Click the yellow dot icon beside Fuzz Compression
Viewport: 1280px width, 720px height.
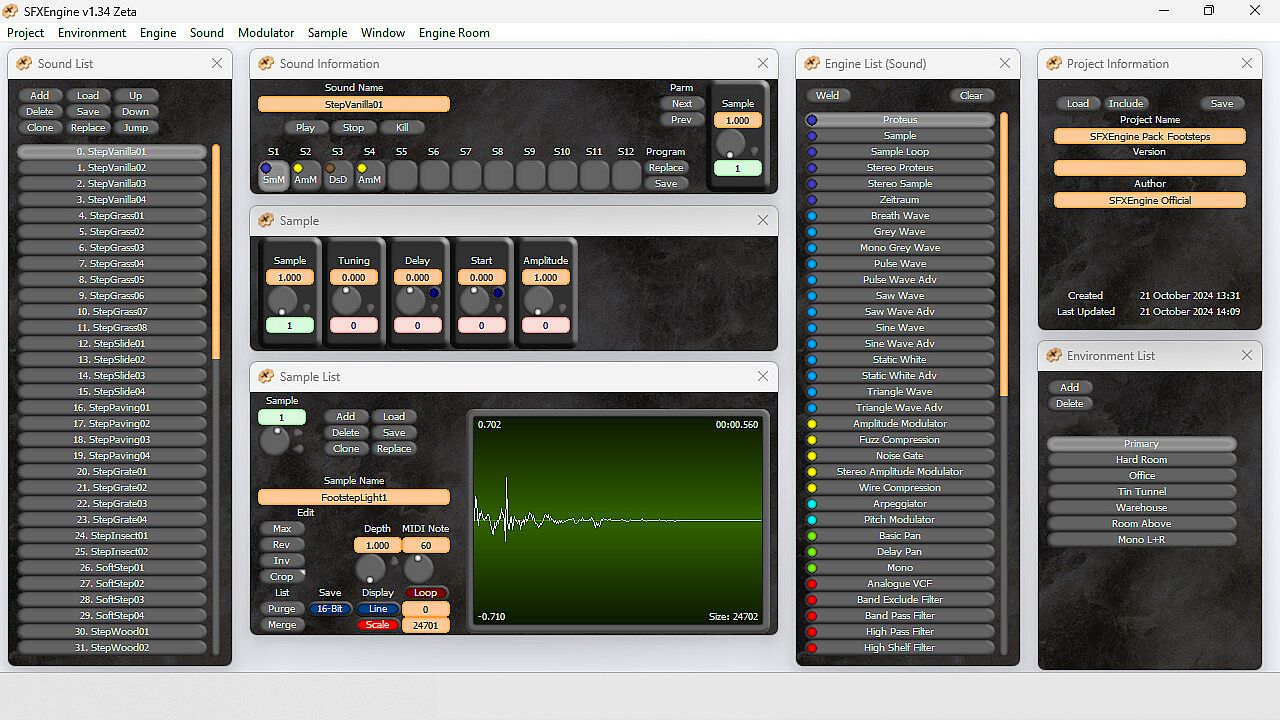[x=812, y=440]
